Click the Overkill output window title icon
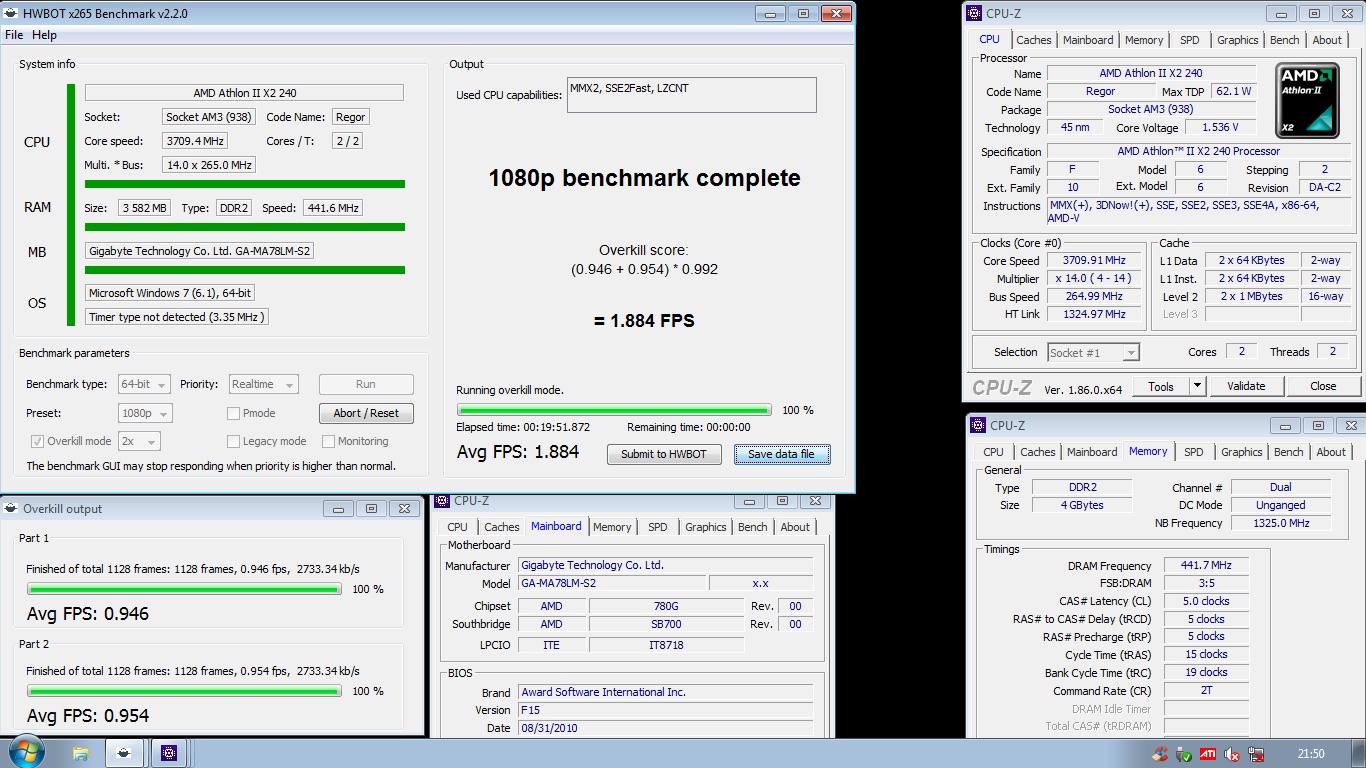 tap(11, 509)
